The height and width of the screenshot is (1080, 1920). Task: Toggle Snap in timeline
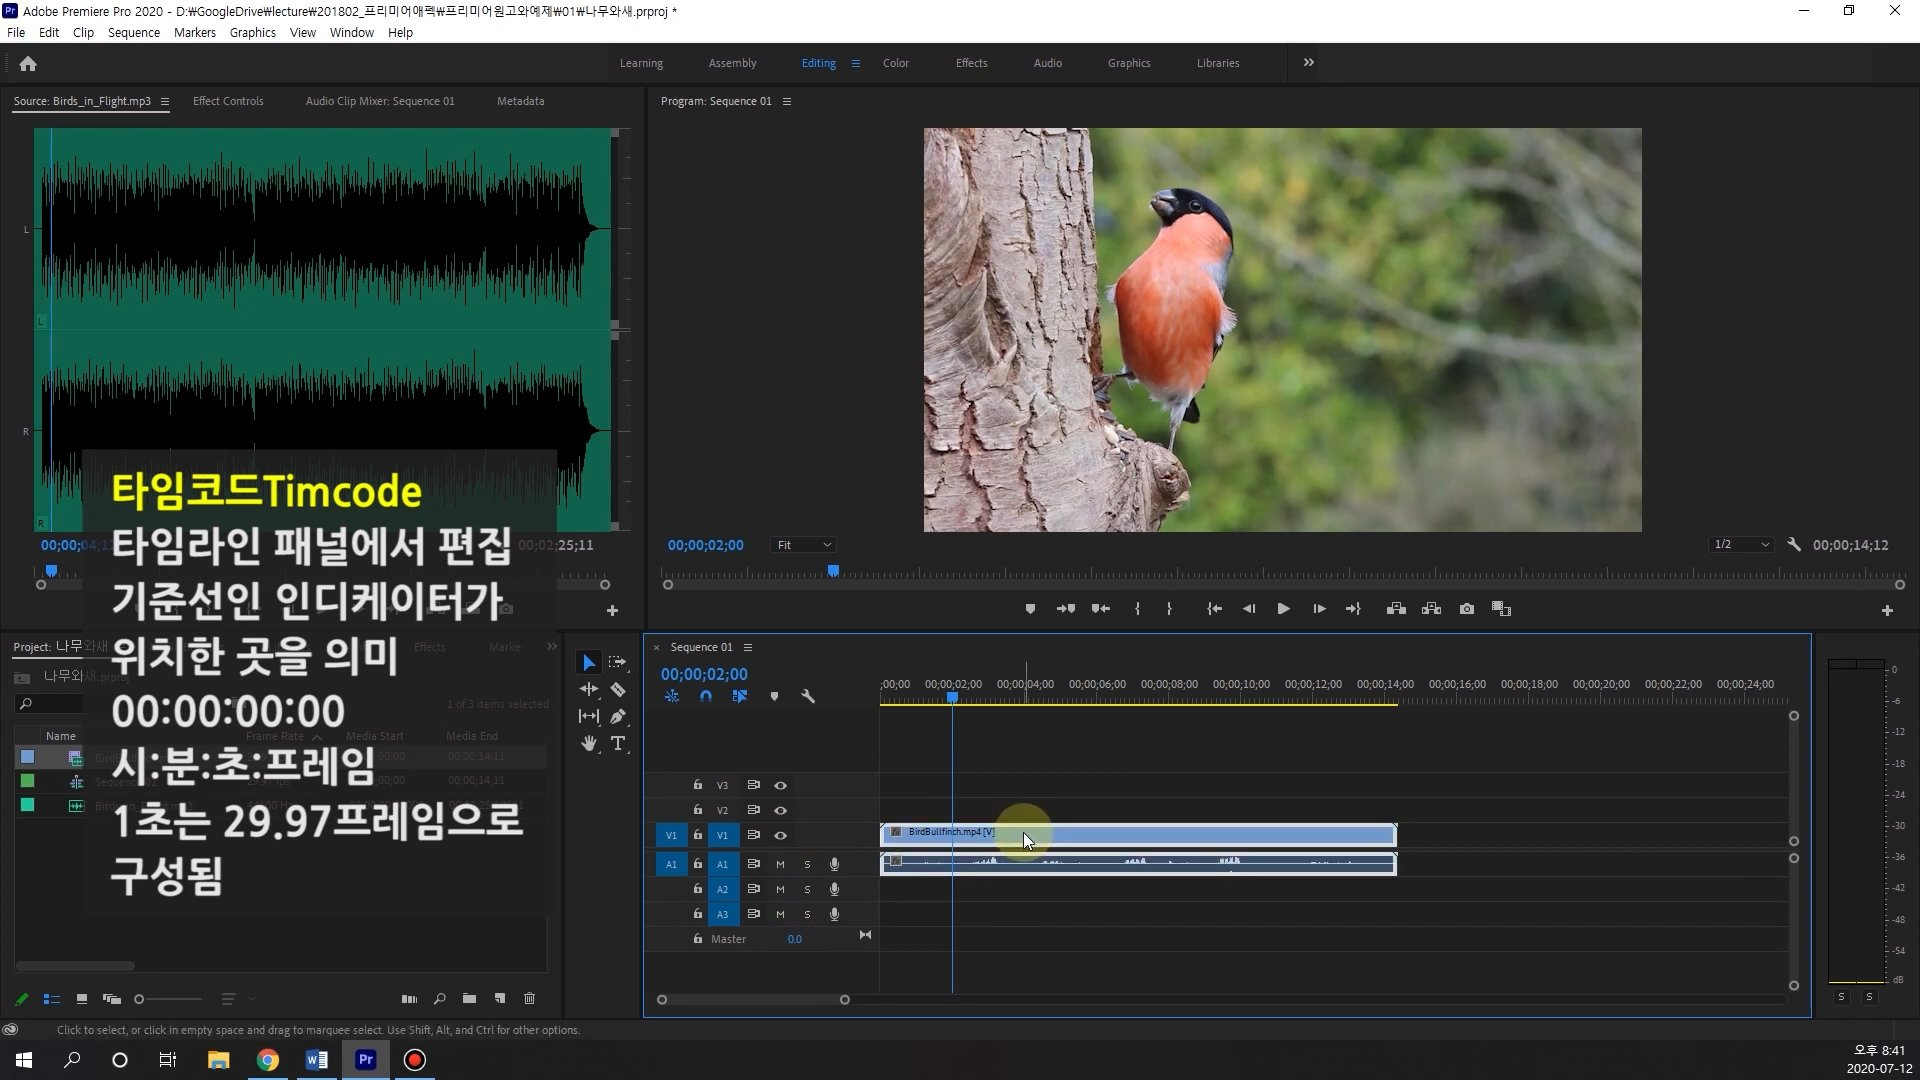[x=706, y=696]
